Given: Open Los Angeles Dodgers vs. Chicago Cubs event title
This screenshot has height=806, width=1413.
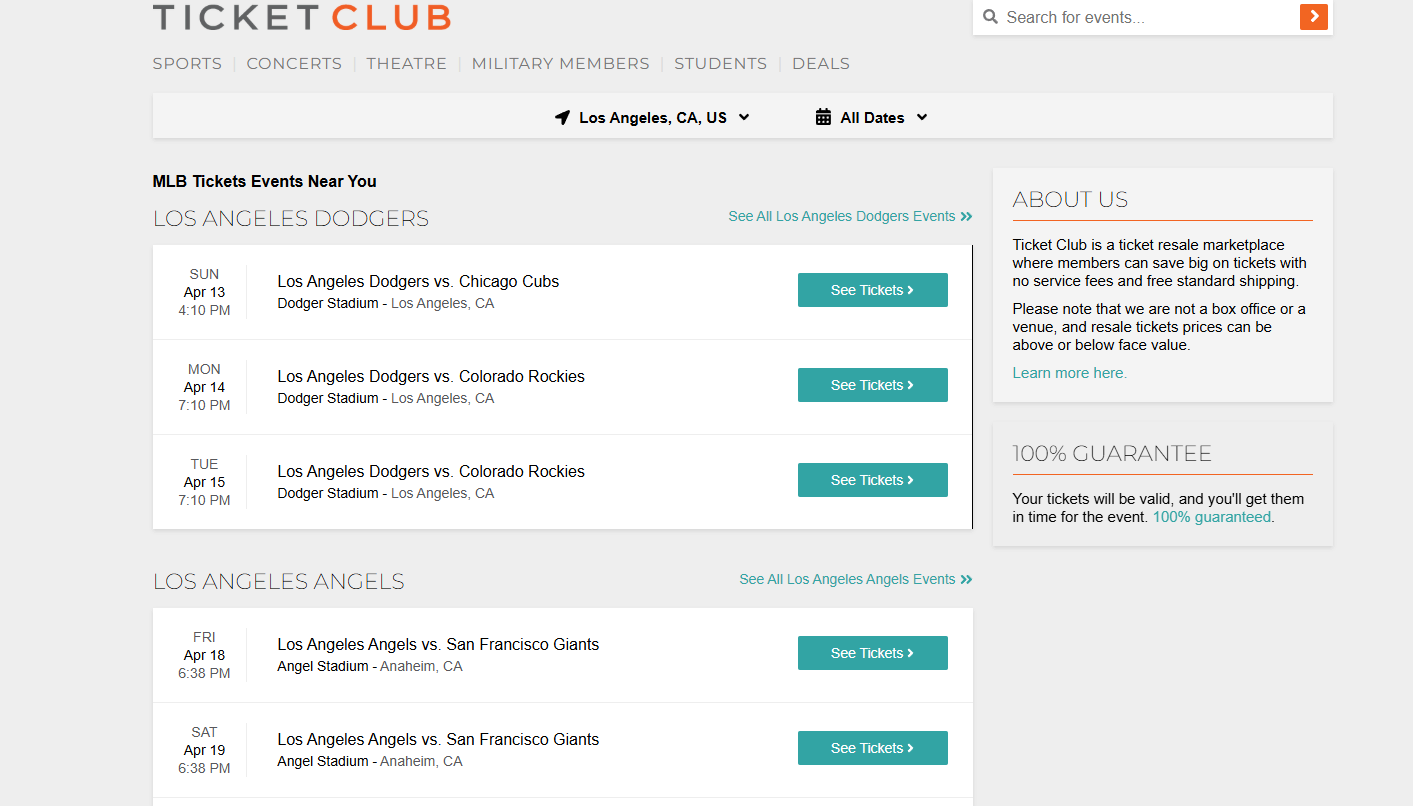Looking at the screenshot, I should [418, 282].
